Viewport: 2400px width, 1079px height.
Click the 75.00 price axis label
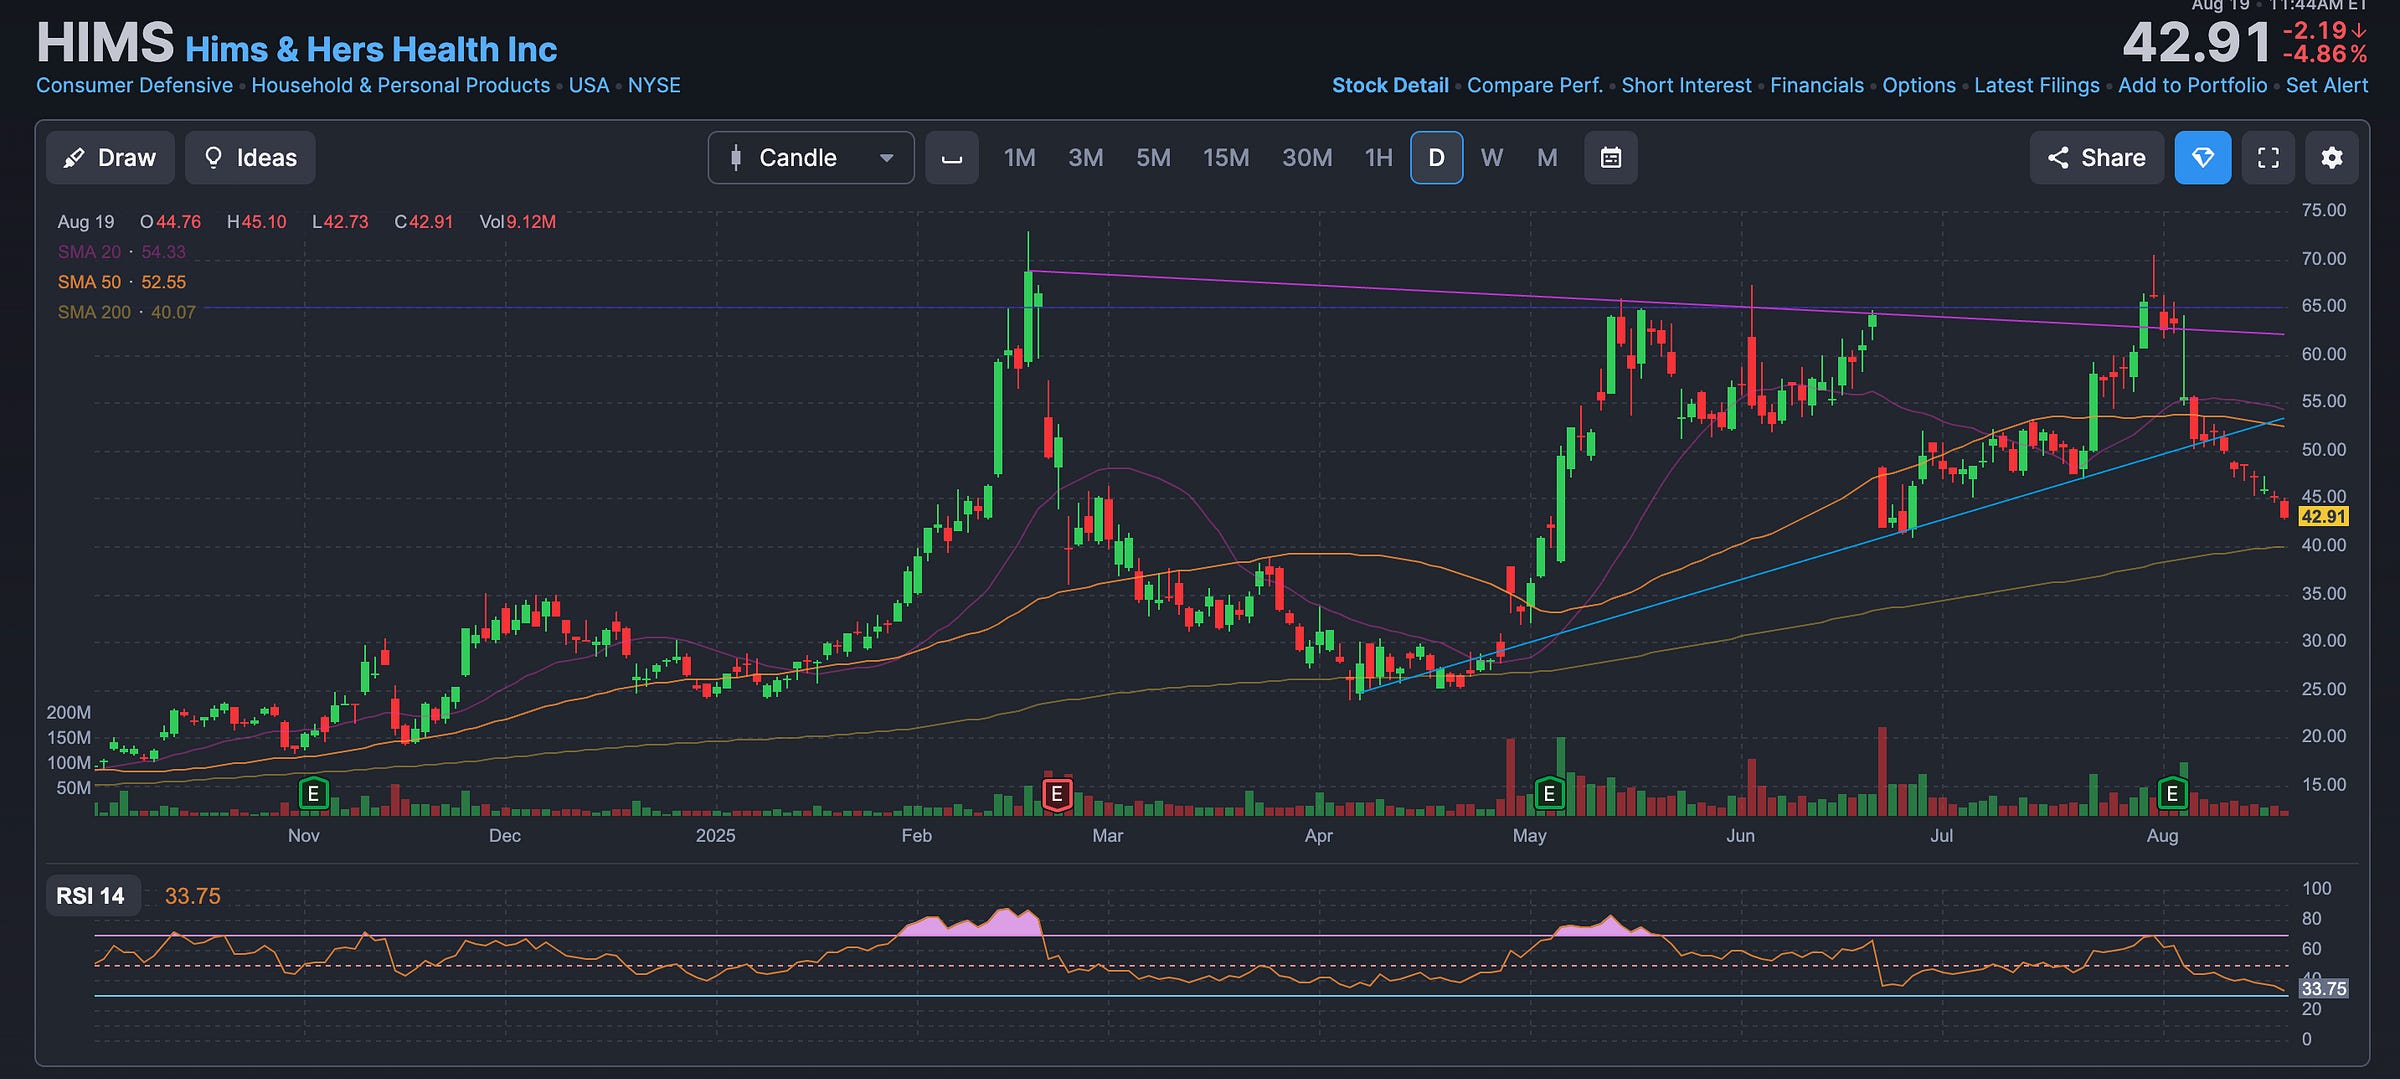2324,210
